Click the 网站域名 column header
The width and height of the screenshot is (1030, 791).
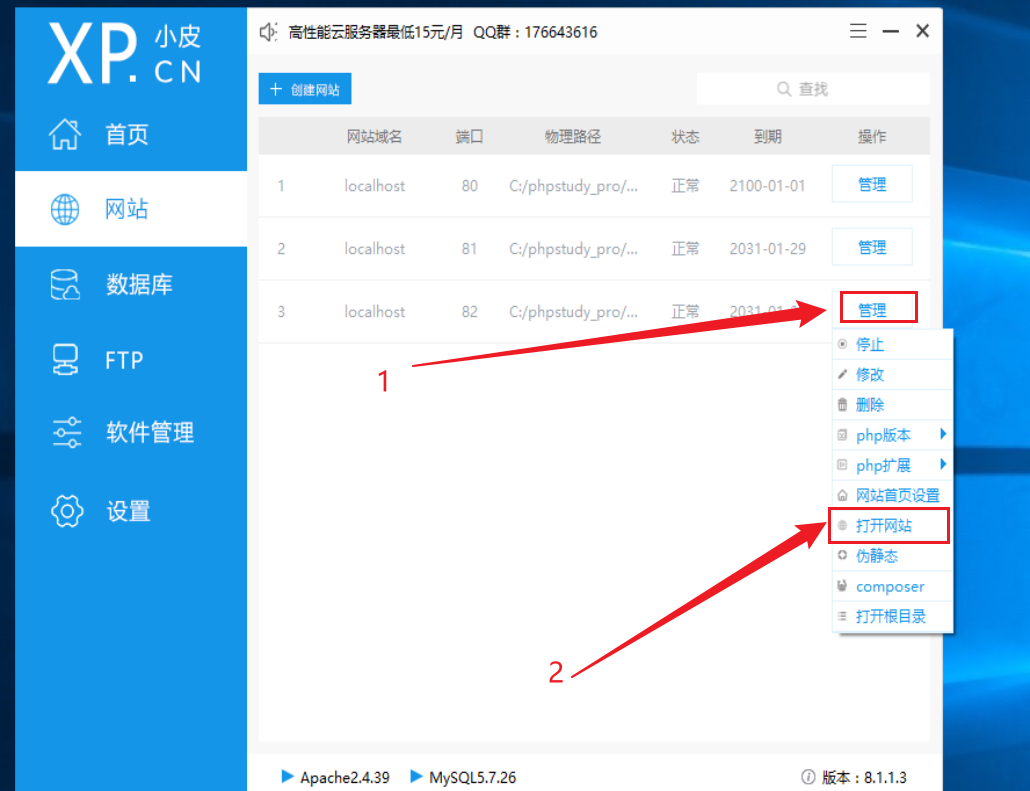374,137
